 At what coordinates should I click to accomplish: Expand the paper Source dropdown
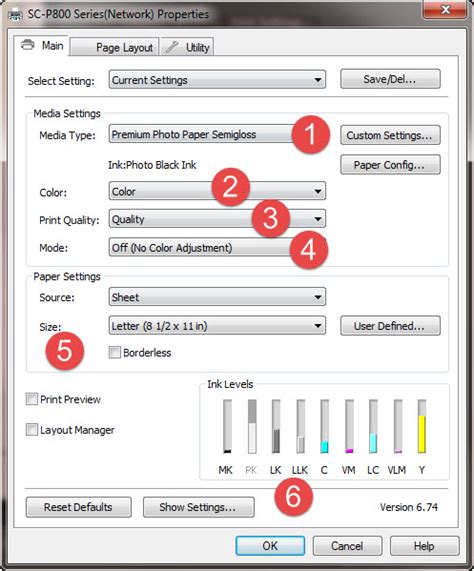click(217, 297)
